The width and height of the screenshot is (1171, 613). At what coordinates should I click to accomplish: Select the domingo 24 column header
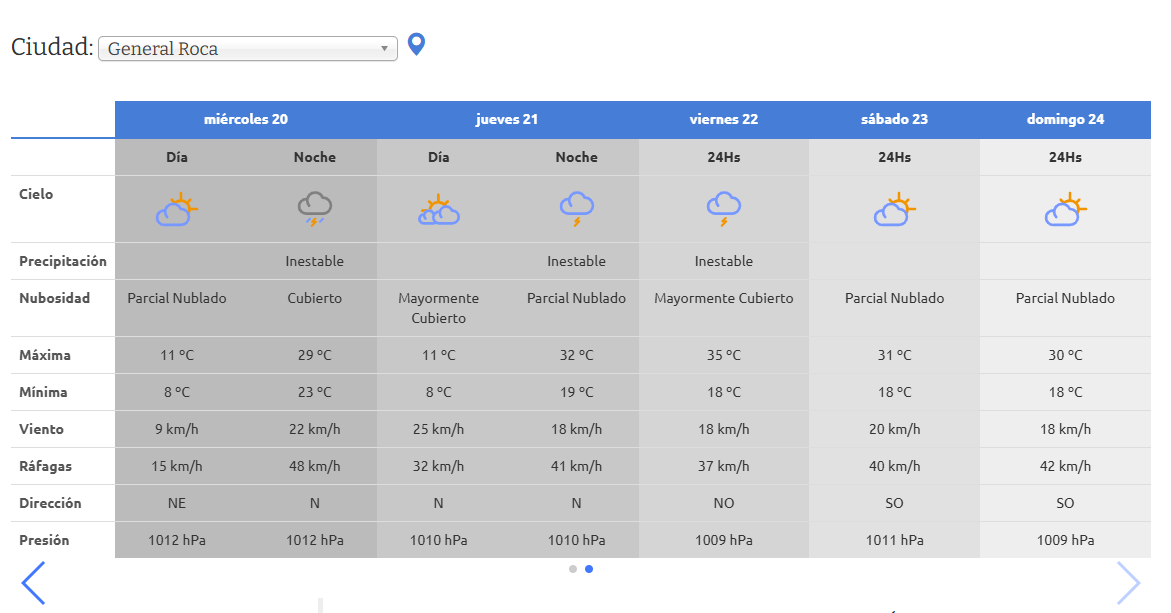pos(1065,119)
